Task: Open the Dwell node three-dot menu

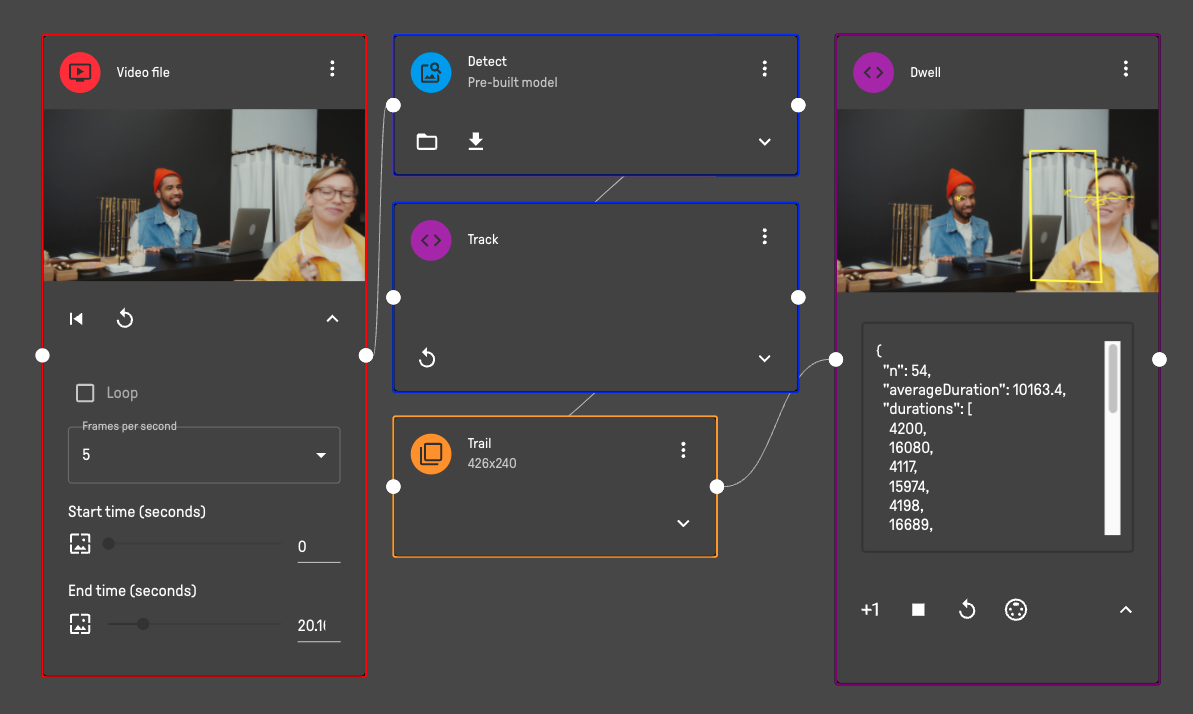Action: pos(1126,69)
